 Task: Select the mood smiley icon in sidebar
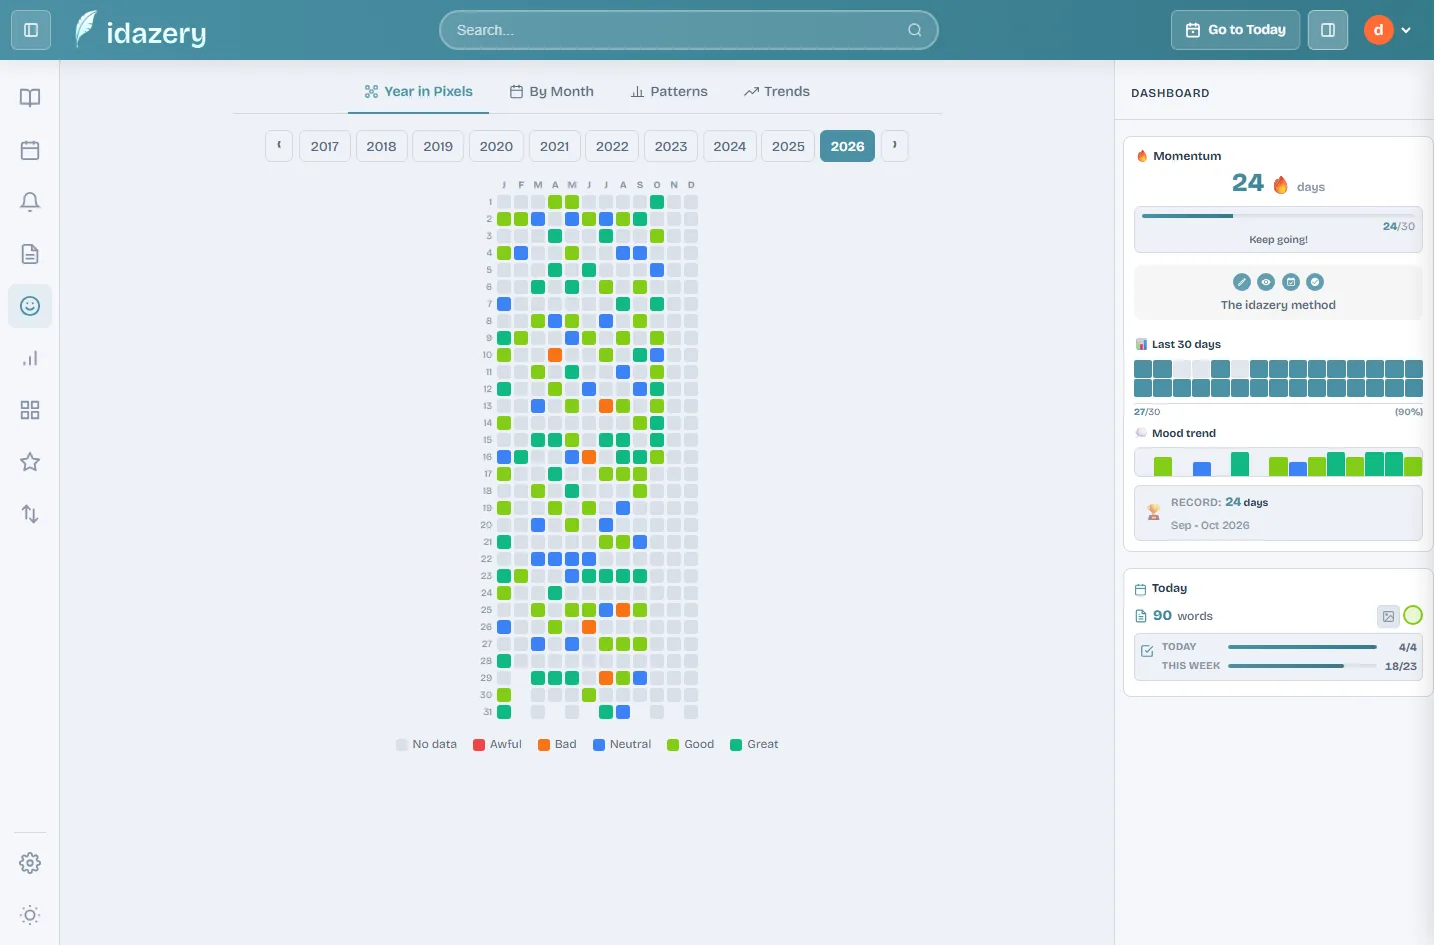click(x=30, y=306)
